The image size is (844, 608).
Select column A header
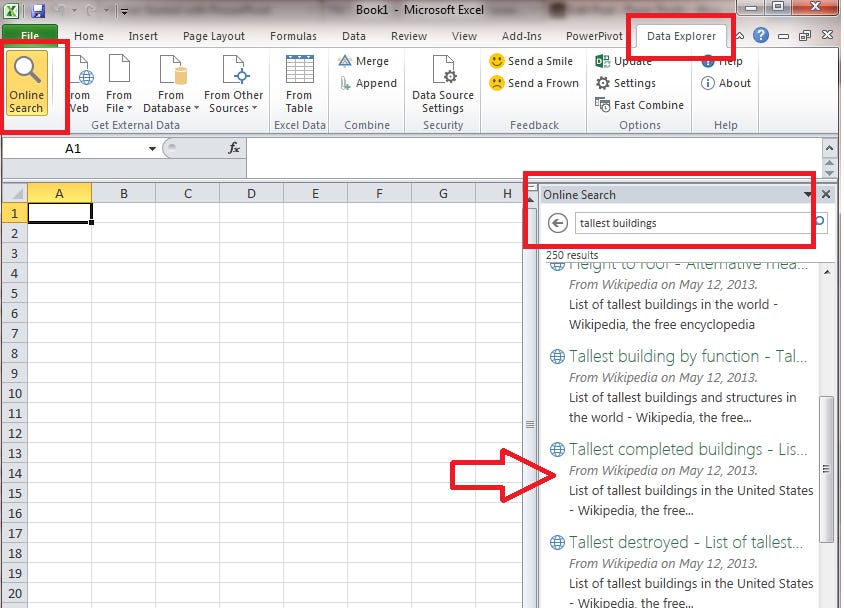(59, 193)
